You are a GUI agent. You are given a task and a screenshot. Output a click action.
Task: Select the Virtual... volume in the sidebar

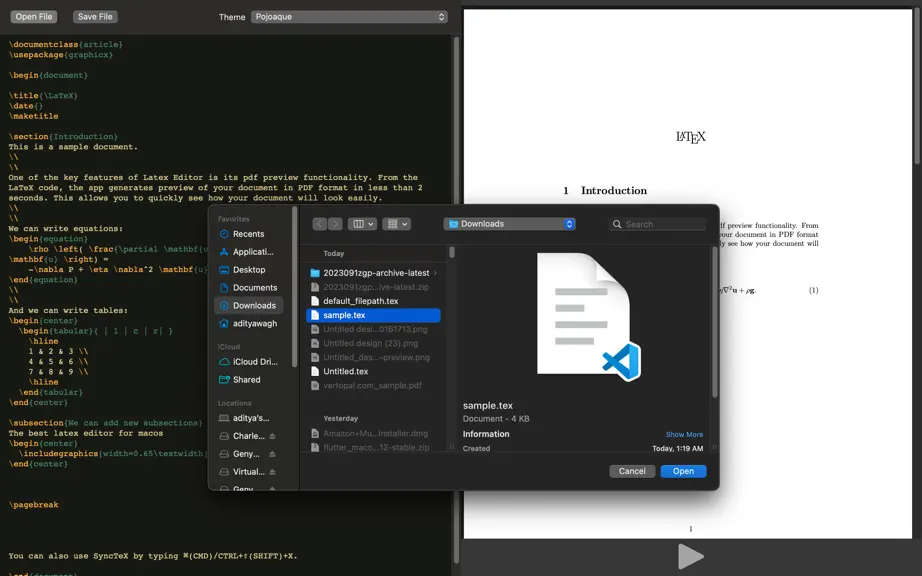click(242, 472)
